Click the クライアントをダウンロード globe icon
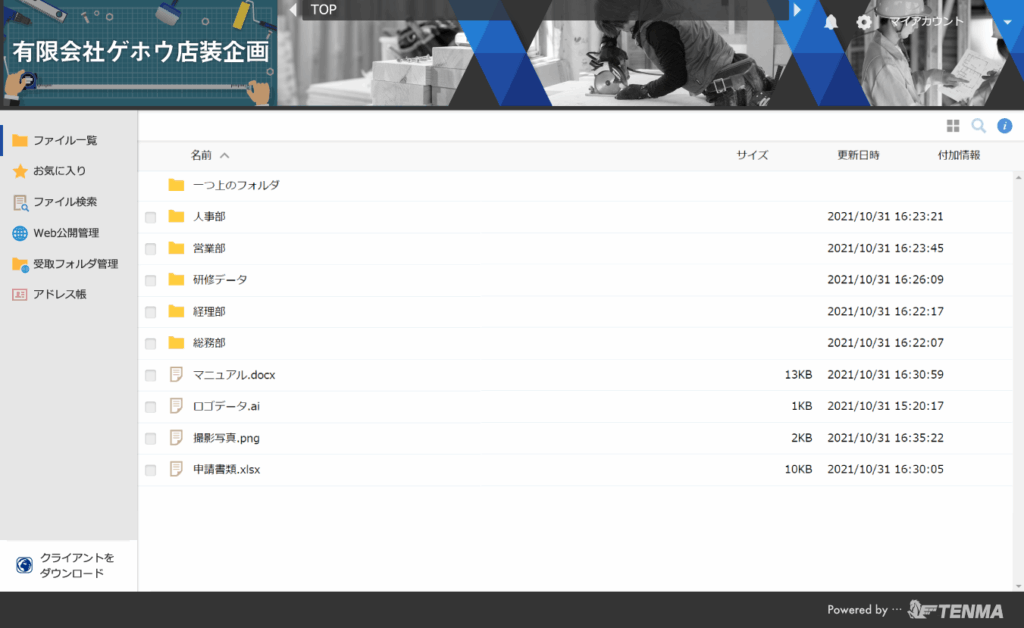Image resolution: width=1024 pixels, height=628 pixels. pos(24,565)
